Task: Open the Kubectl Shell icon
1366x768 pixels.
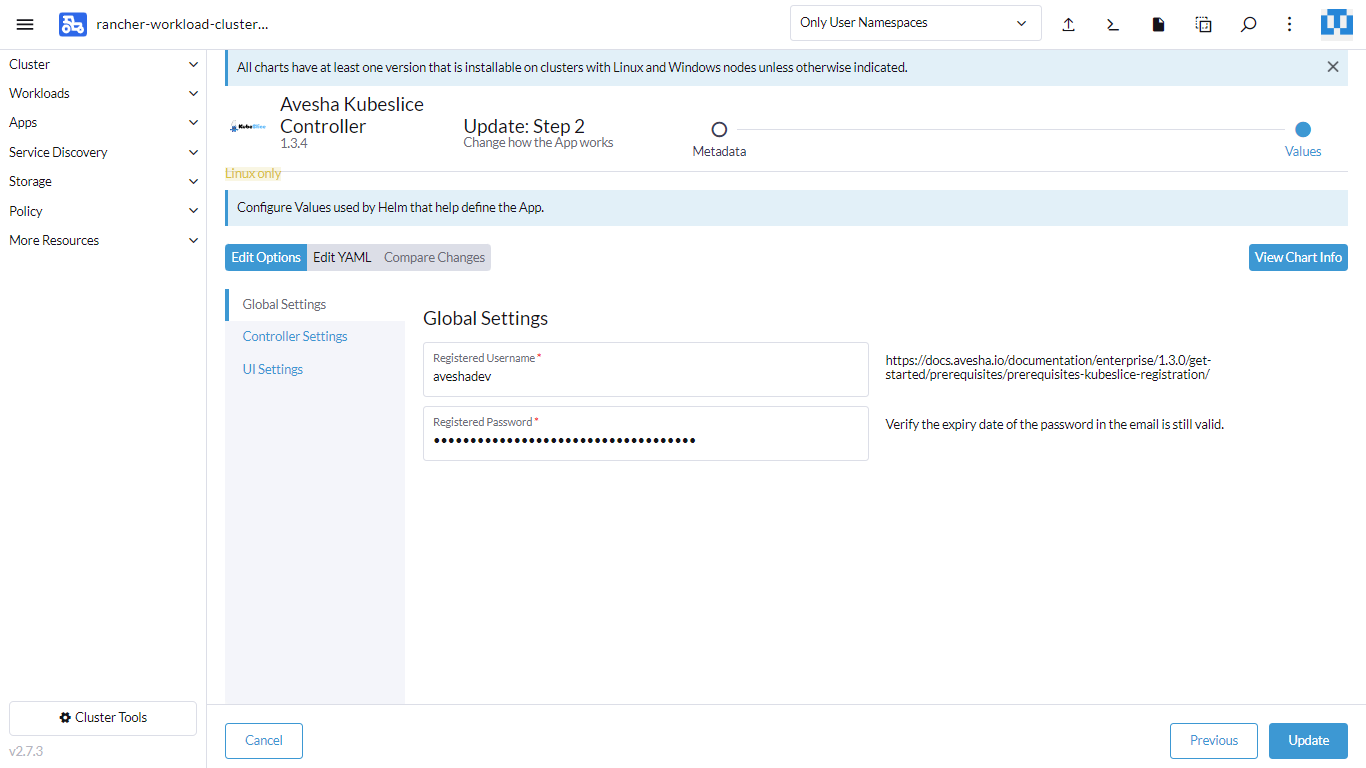Action: (1113, 24)
